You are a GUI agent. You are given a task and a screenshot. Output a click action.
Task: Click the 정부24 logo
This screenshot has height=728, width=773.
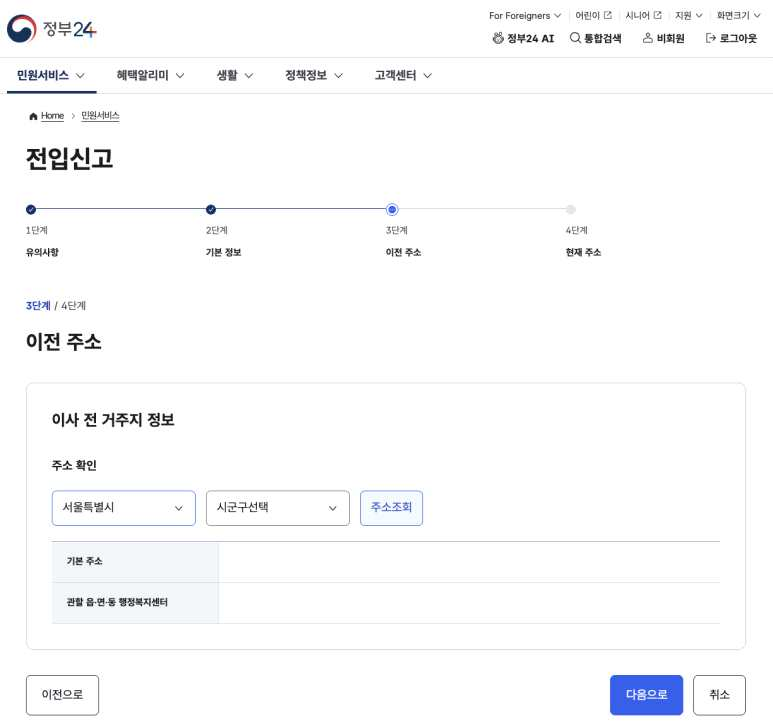(51, 29)
